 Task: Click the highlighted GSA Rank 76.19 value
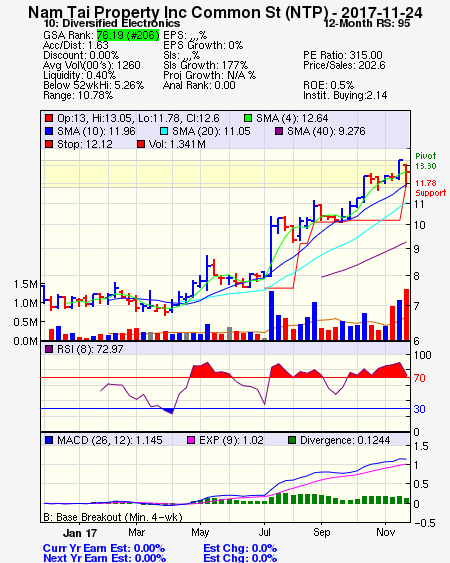pos(128,35)
